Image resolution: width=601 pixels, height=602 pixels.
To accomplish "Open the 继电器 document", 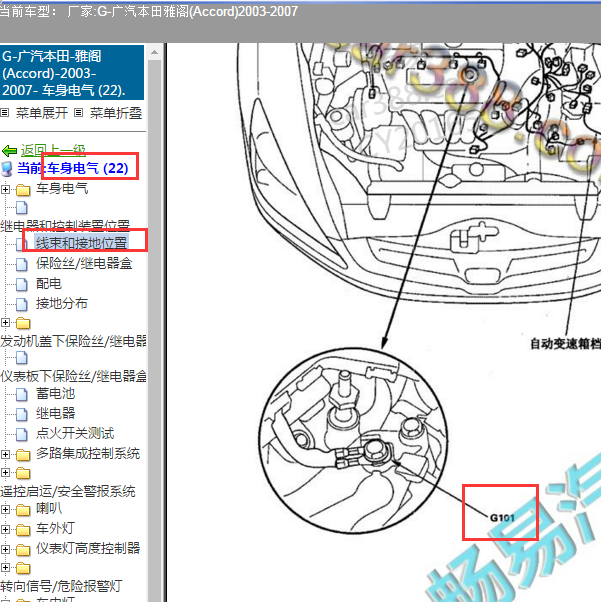I will click(55, 413).
